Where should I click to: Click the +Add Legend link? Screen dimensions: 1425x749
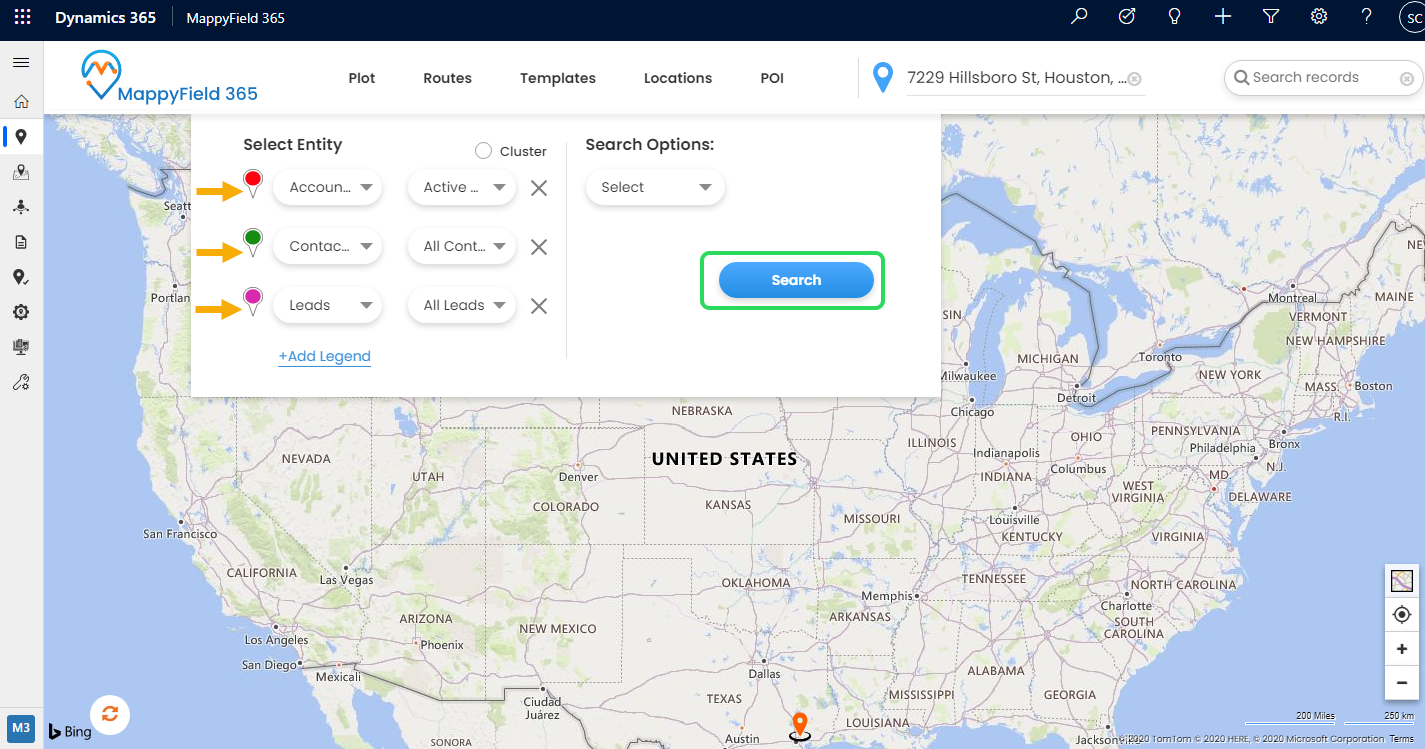click(x=325, y=356)
